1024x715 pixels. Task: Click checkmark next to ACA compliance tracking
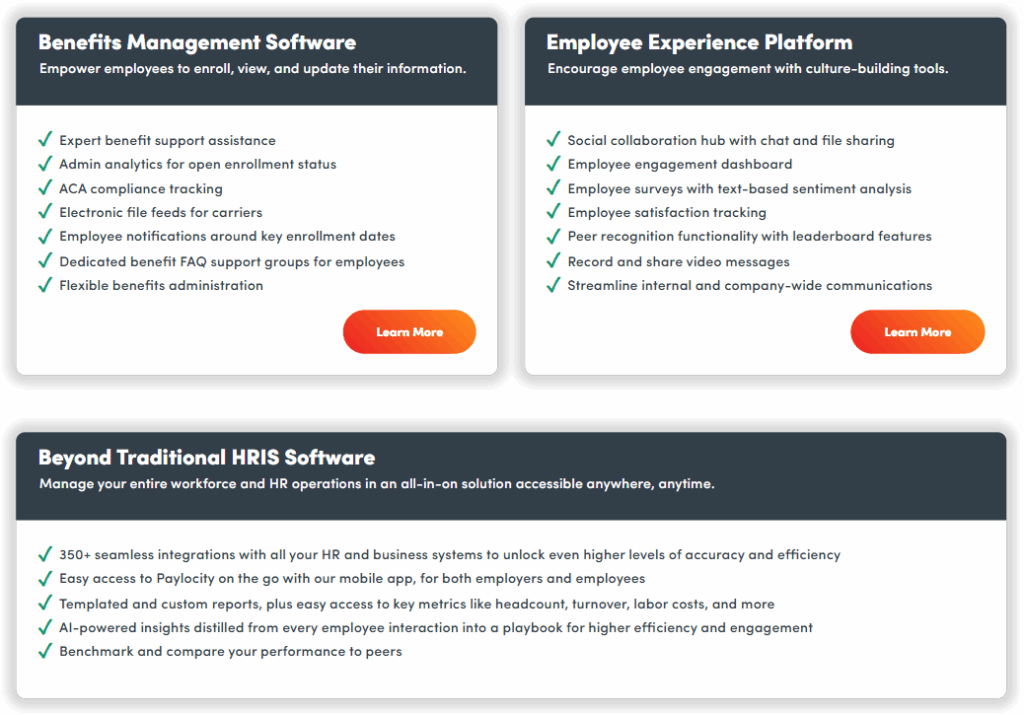tap(45, 187)
